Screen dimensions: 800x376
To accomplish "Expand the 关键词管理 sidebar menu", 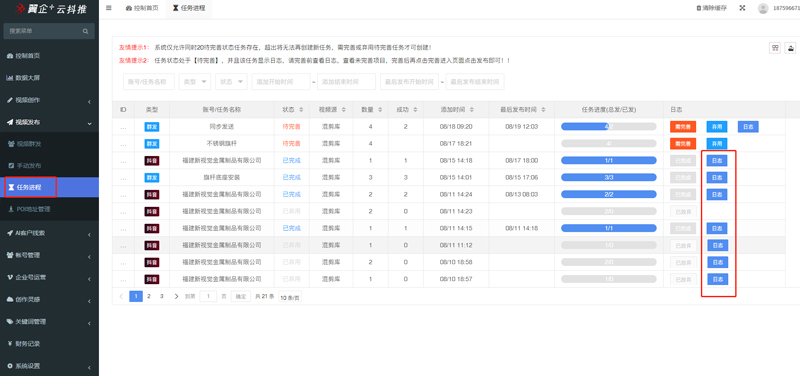I will (49, 322).
